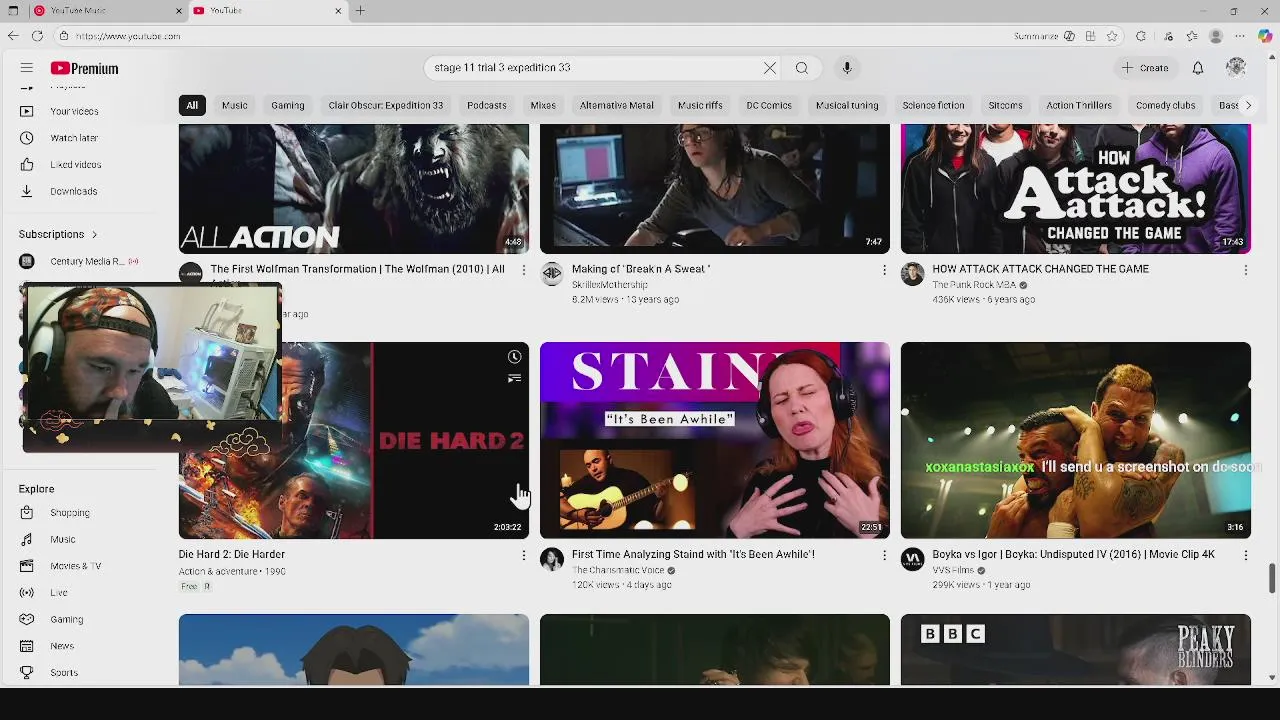Reload the page with browser refresh icon
This screenshot has width=1280, height=720.
click(x=37, y=36)
